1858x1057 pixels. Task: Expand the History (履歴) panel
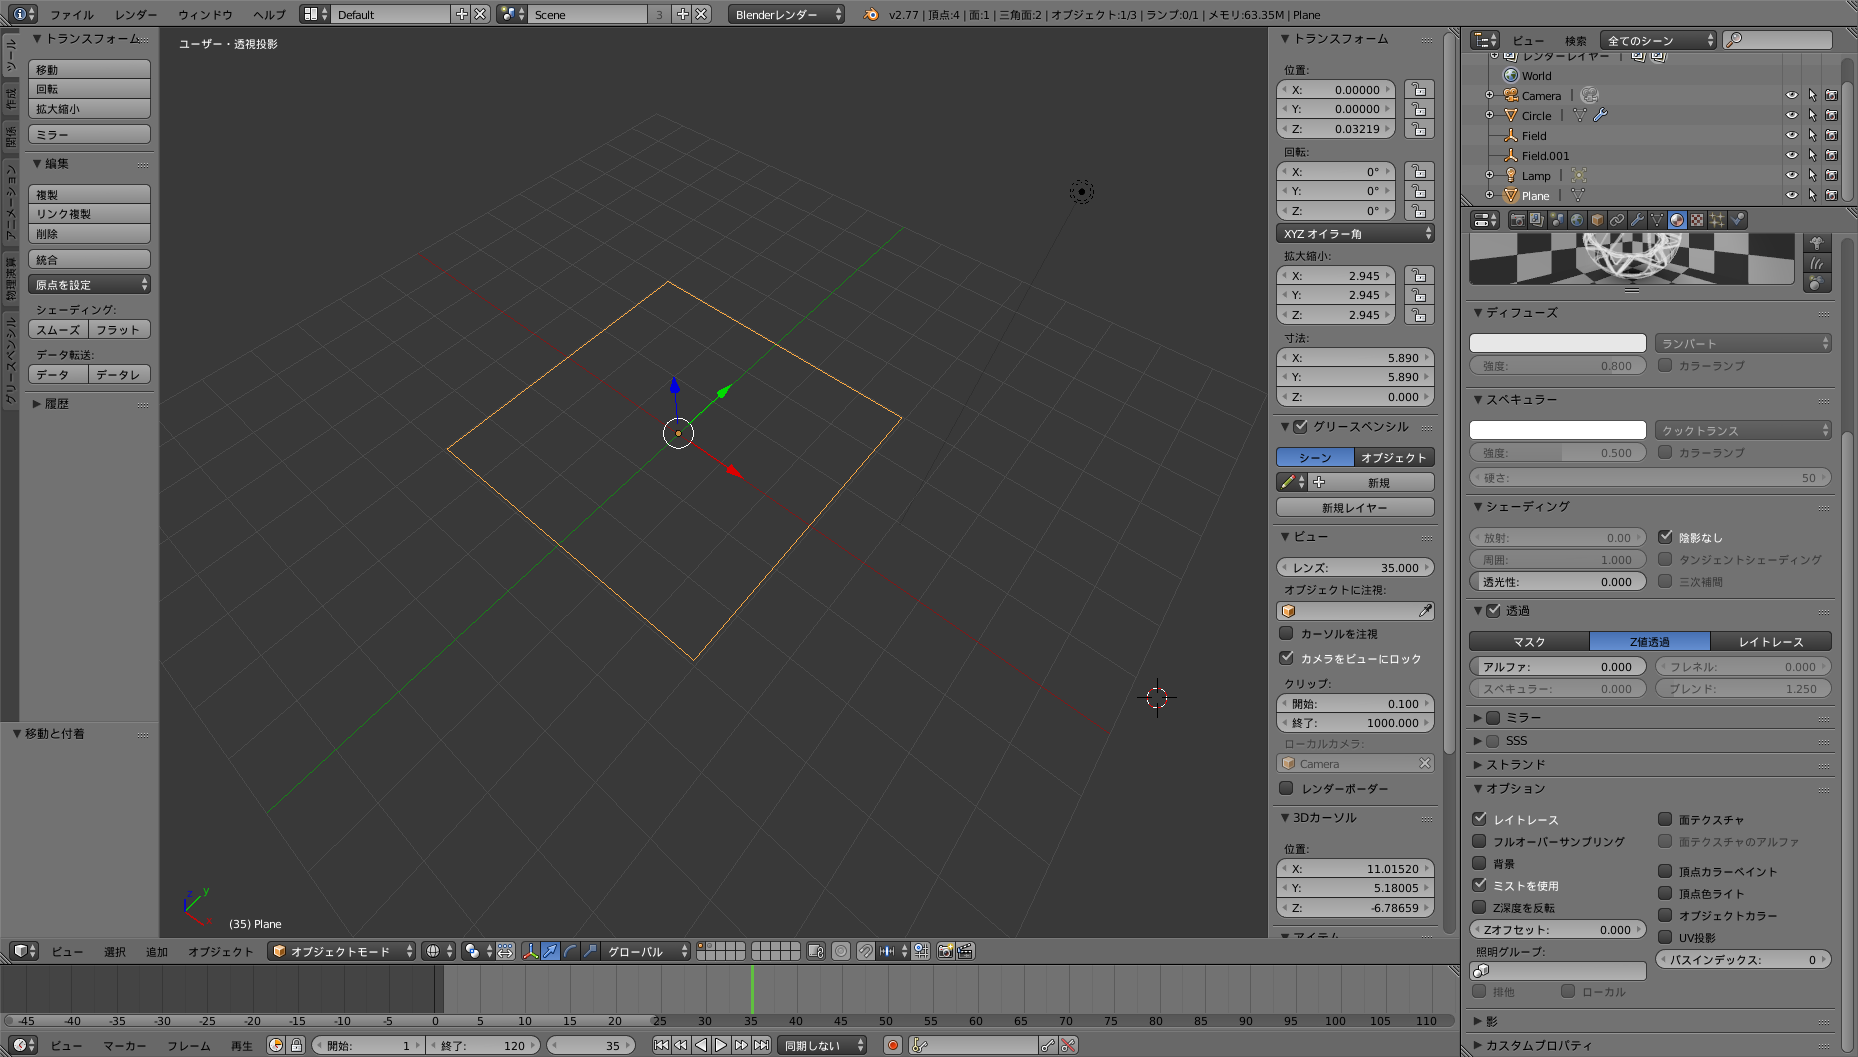[x=37, y=404]
